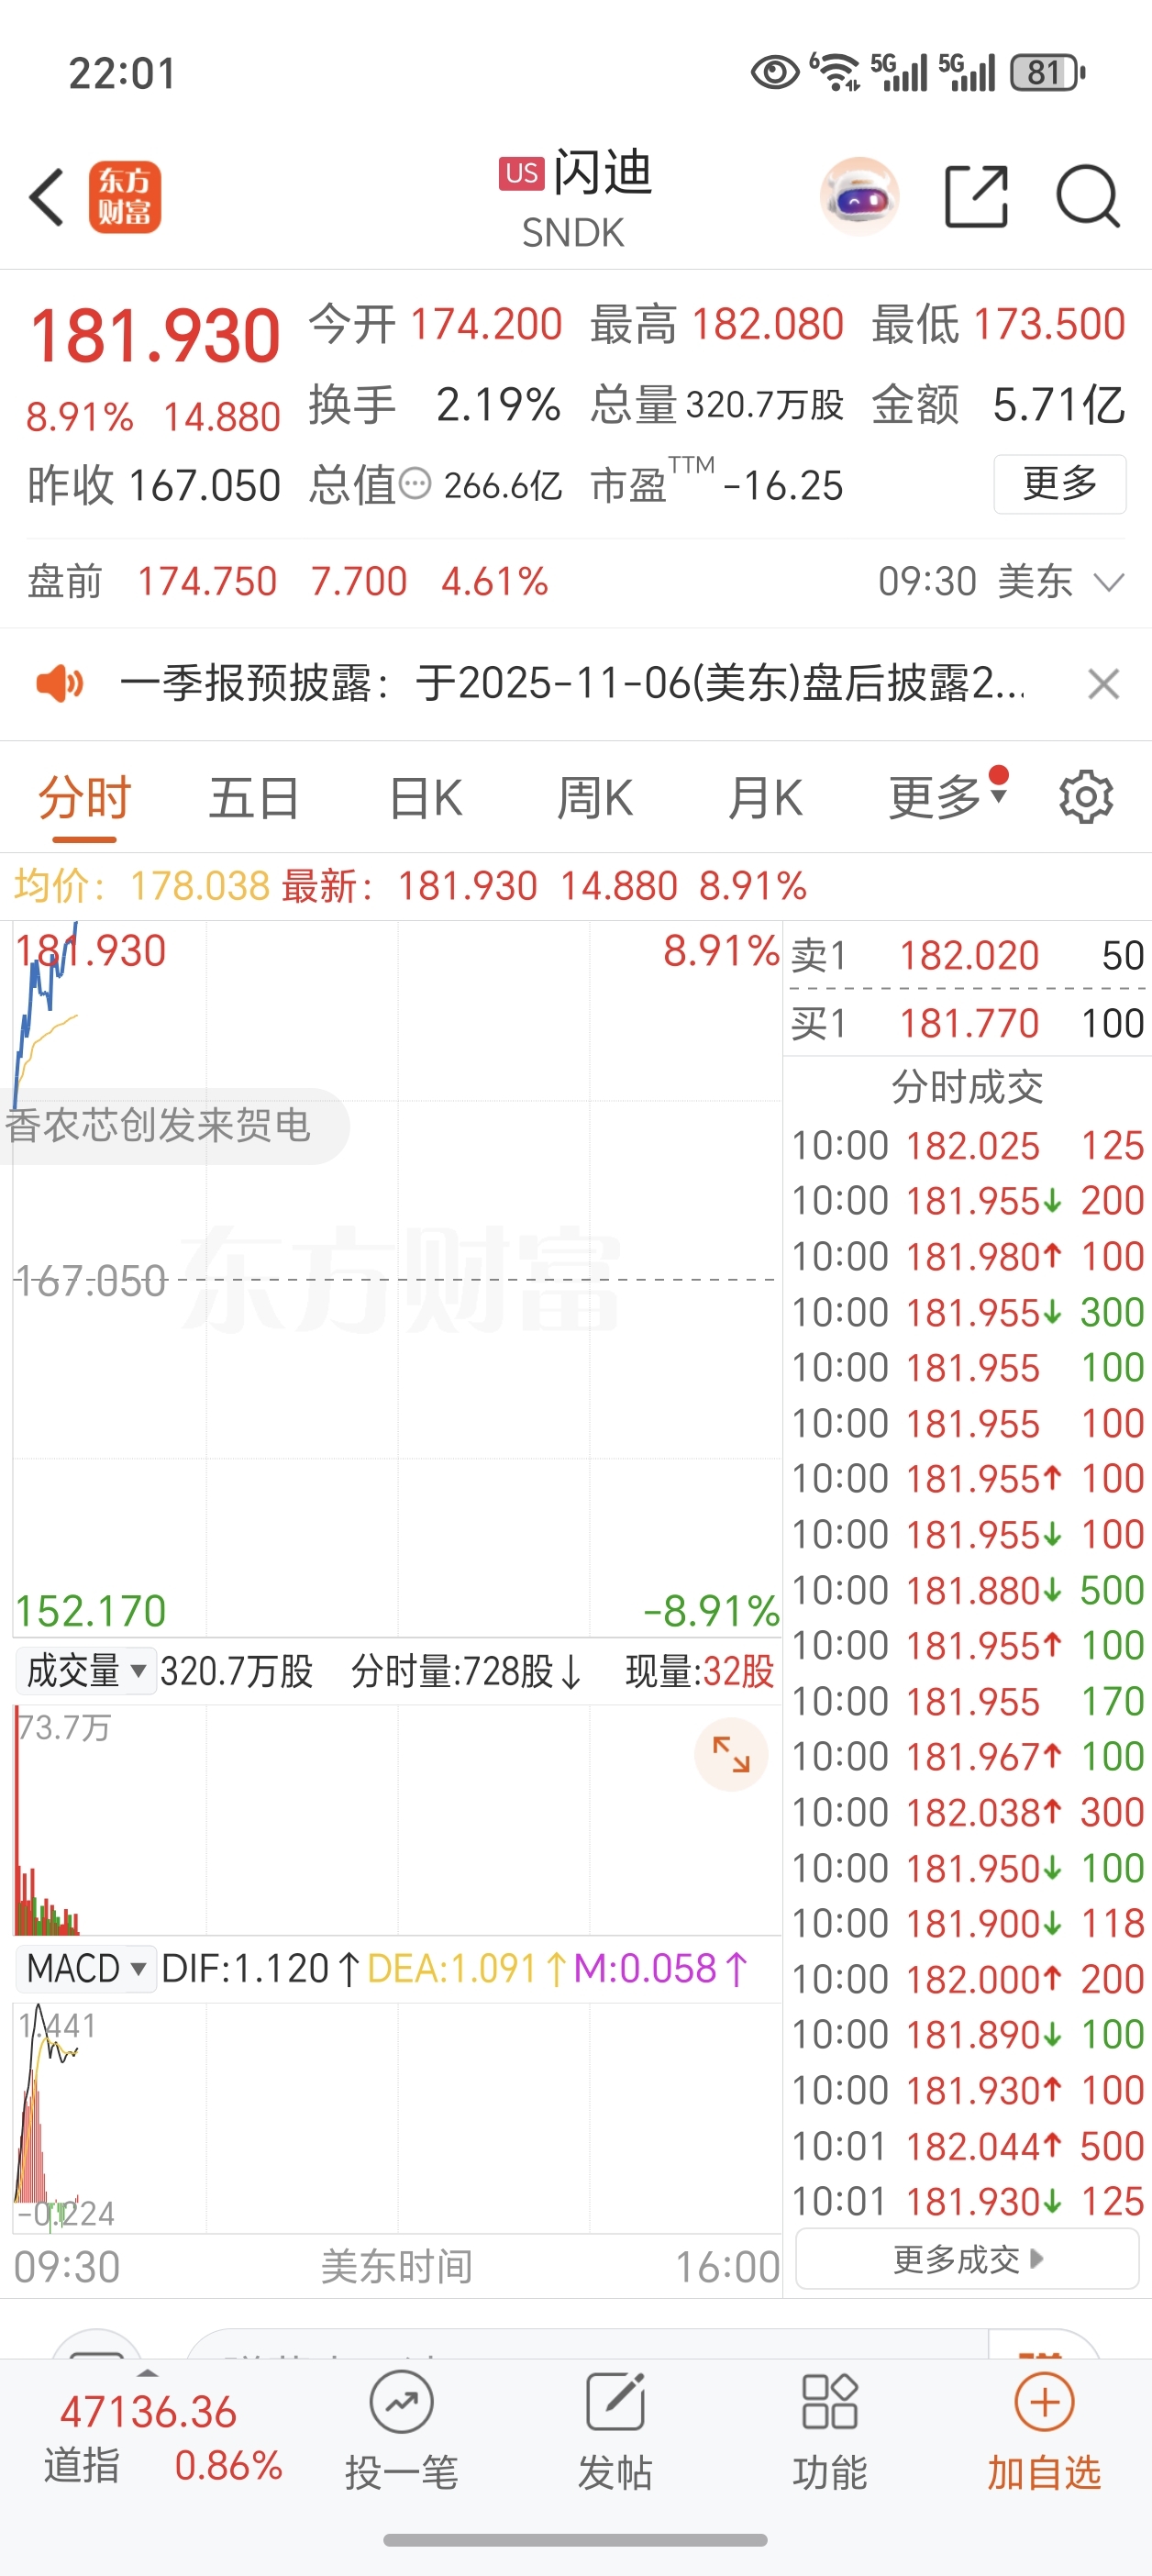
Task: Open the 东方财富 home logo
Action: (x=125, y=197)
